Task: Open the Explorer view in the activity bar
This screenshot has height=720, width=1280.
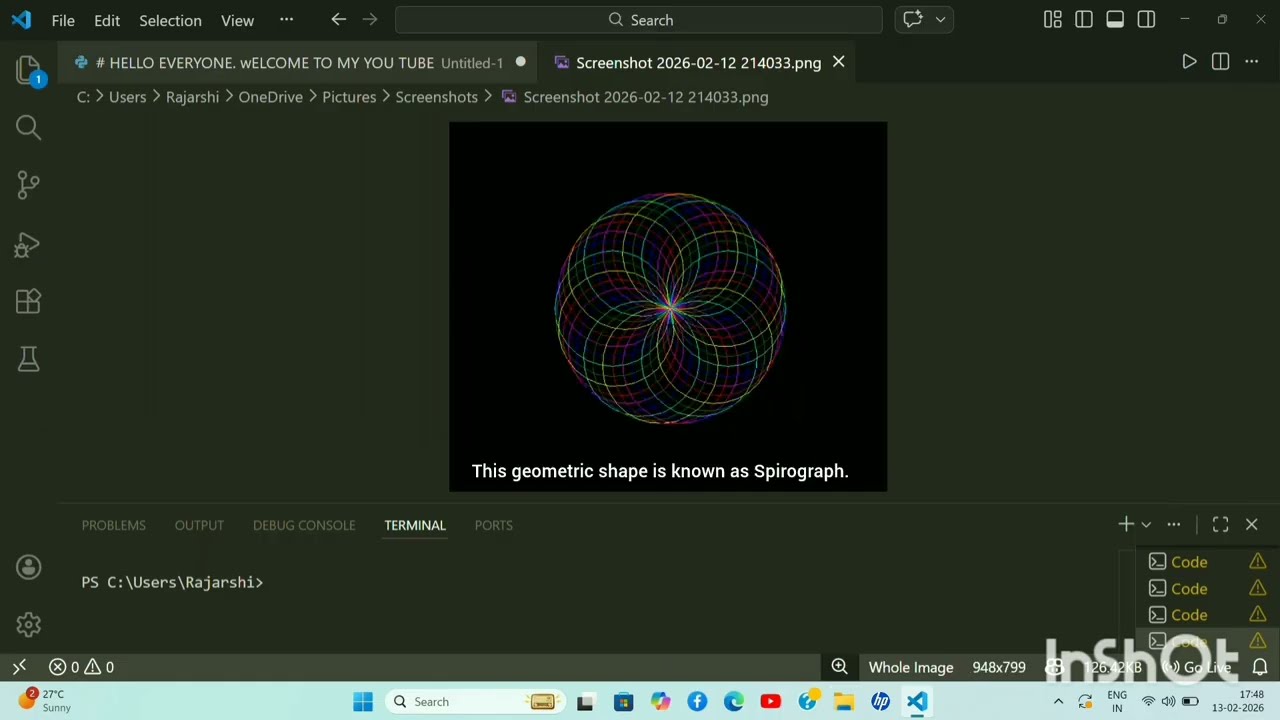Action: coord(28,69)
